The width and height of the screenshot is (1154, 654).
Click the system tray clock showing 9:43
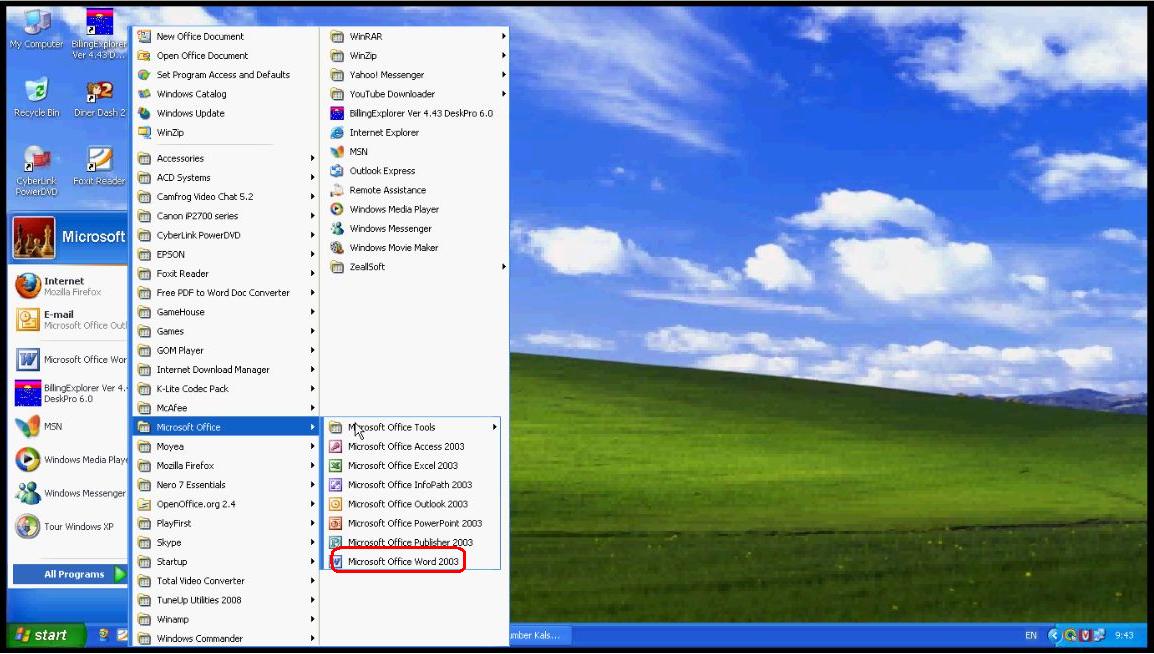click(x=1124, y=635)
